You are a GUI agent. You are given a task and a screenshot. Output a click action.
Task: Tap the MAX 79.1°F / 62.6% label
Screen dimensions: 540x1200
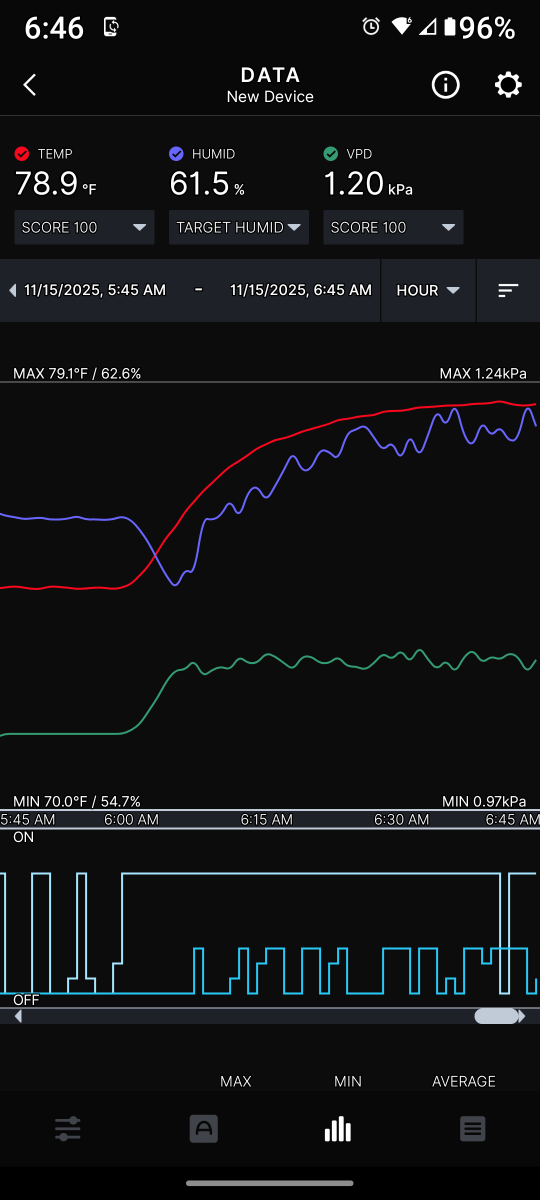pyautogui.click(x=77, y=374)
